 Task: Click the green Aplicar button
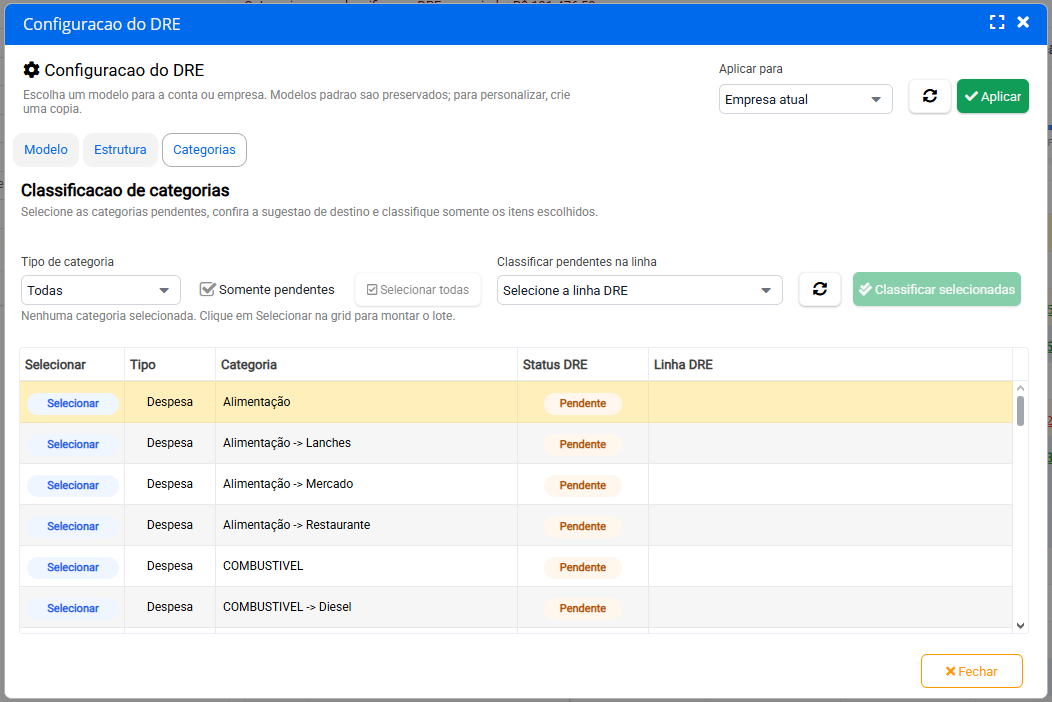[x=992, y=96]
